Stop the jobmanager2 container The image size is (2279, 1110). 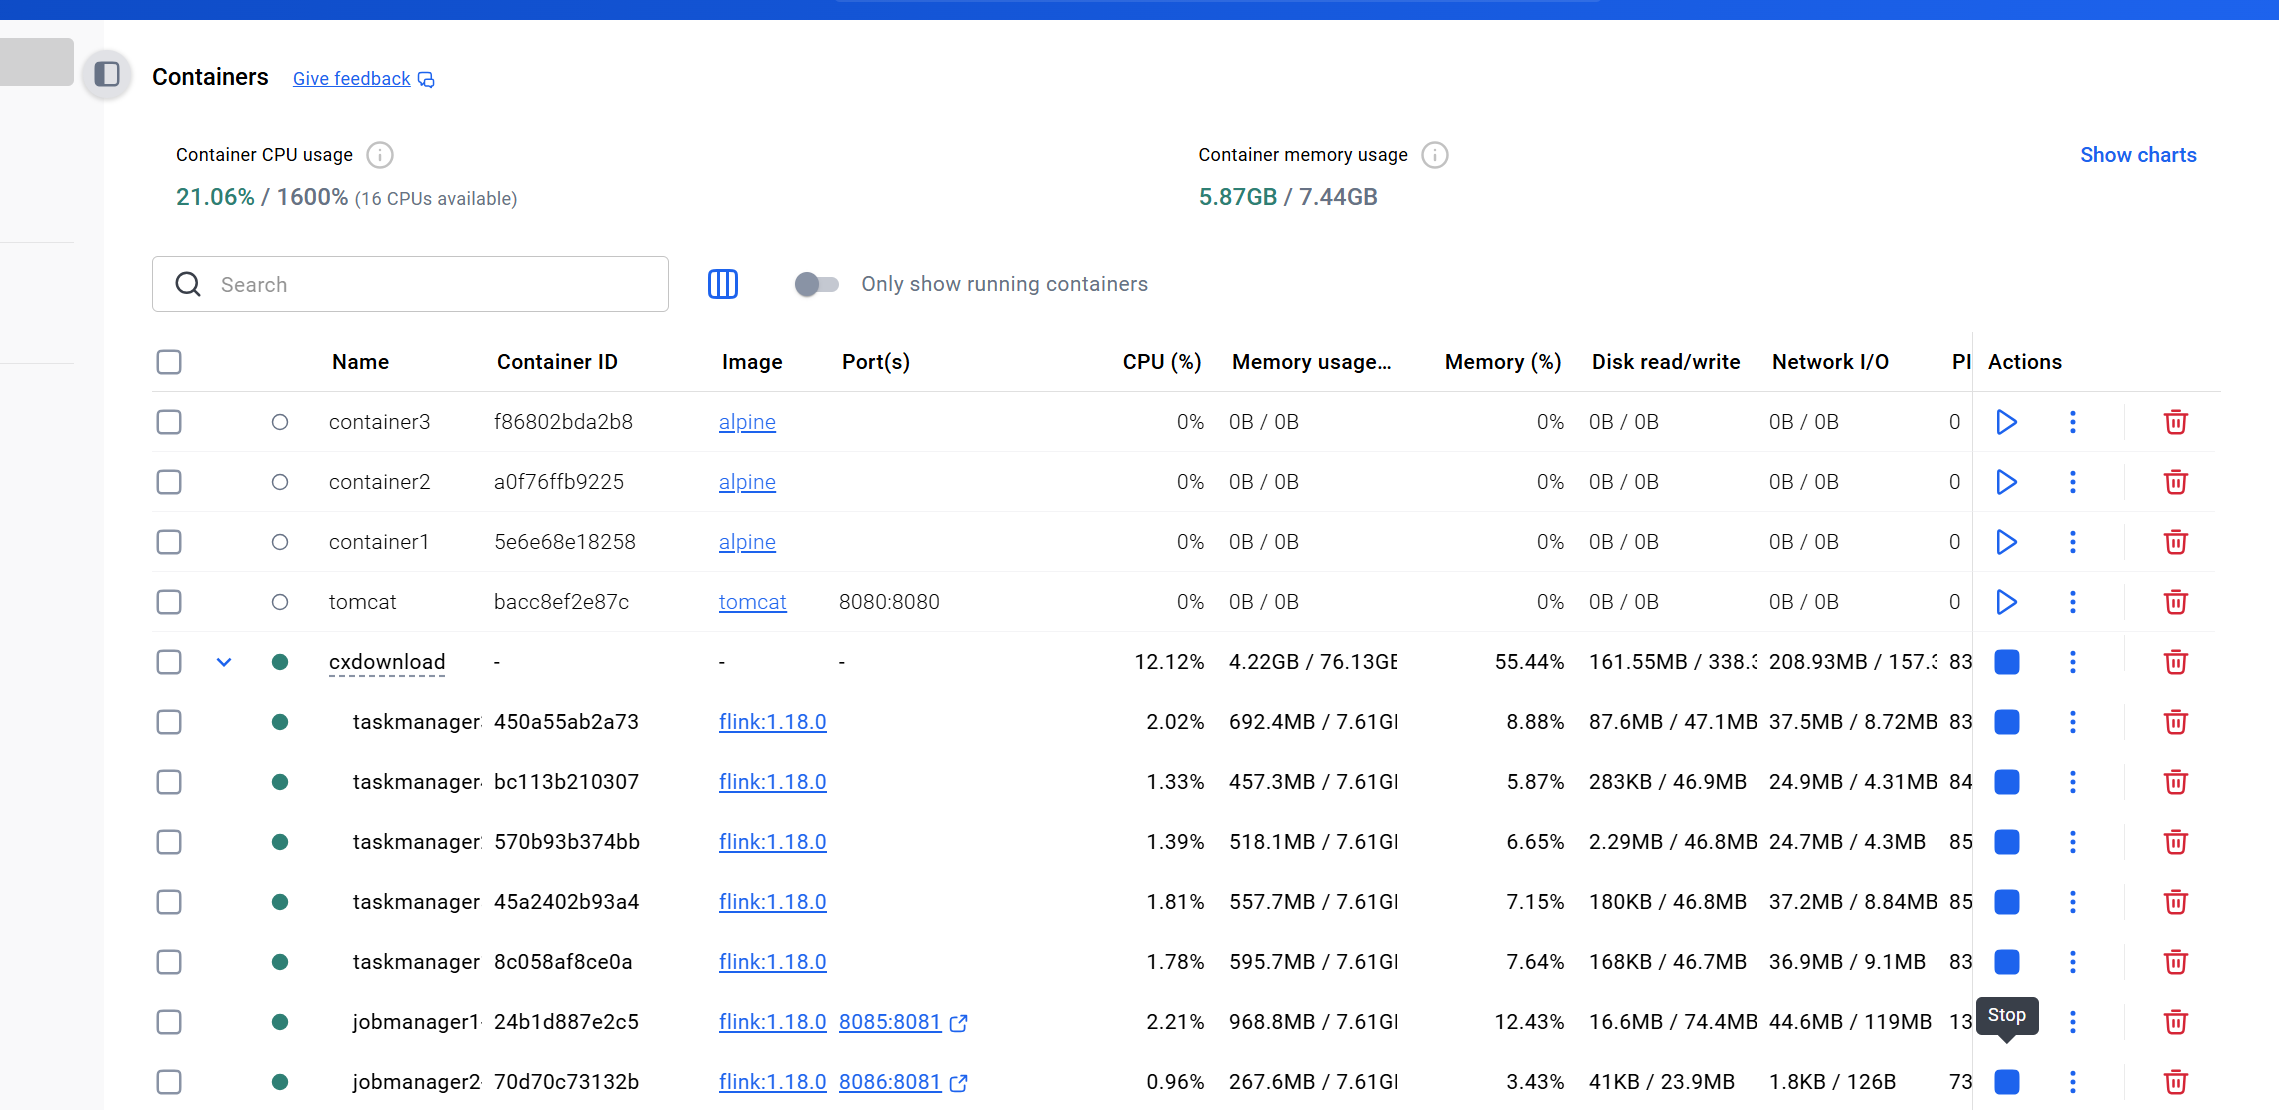[x=2006, y=1082]
